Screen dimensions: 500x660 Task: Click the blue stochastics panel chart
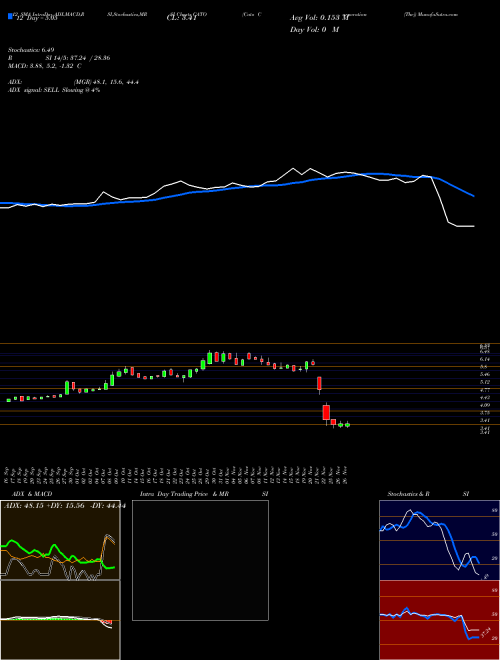coord(439,540)
